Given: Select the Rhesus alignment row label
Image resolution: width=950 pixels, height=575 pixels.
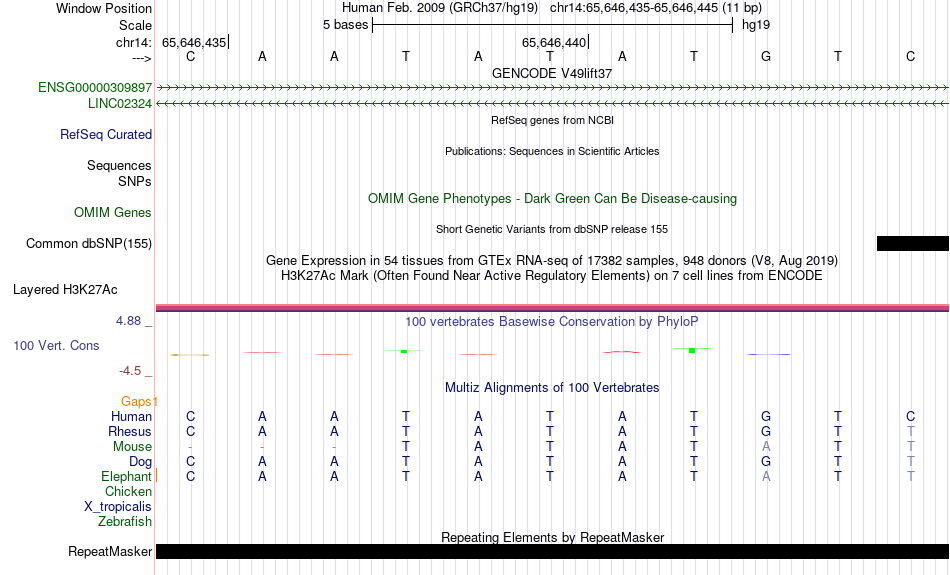Looking at the screenshot, I should click(x=130, y=431).
